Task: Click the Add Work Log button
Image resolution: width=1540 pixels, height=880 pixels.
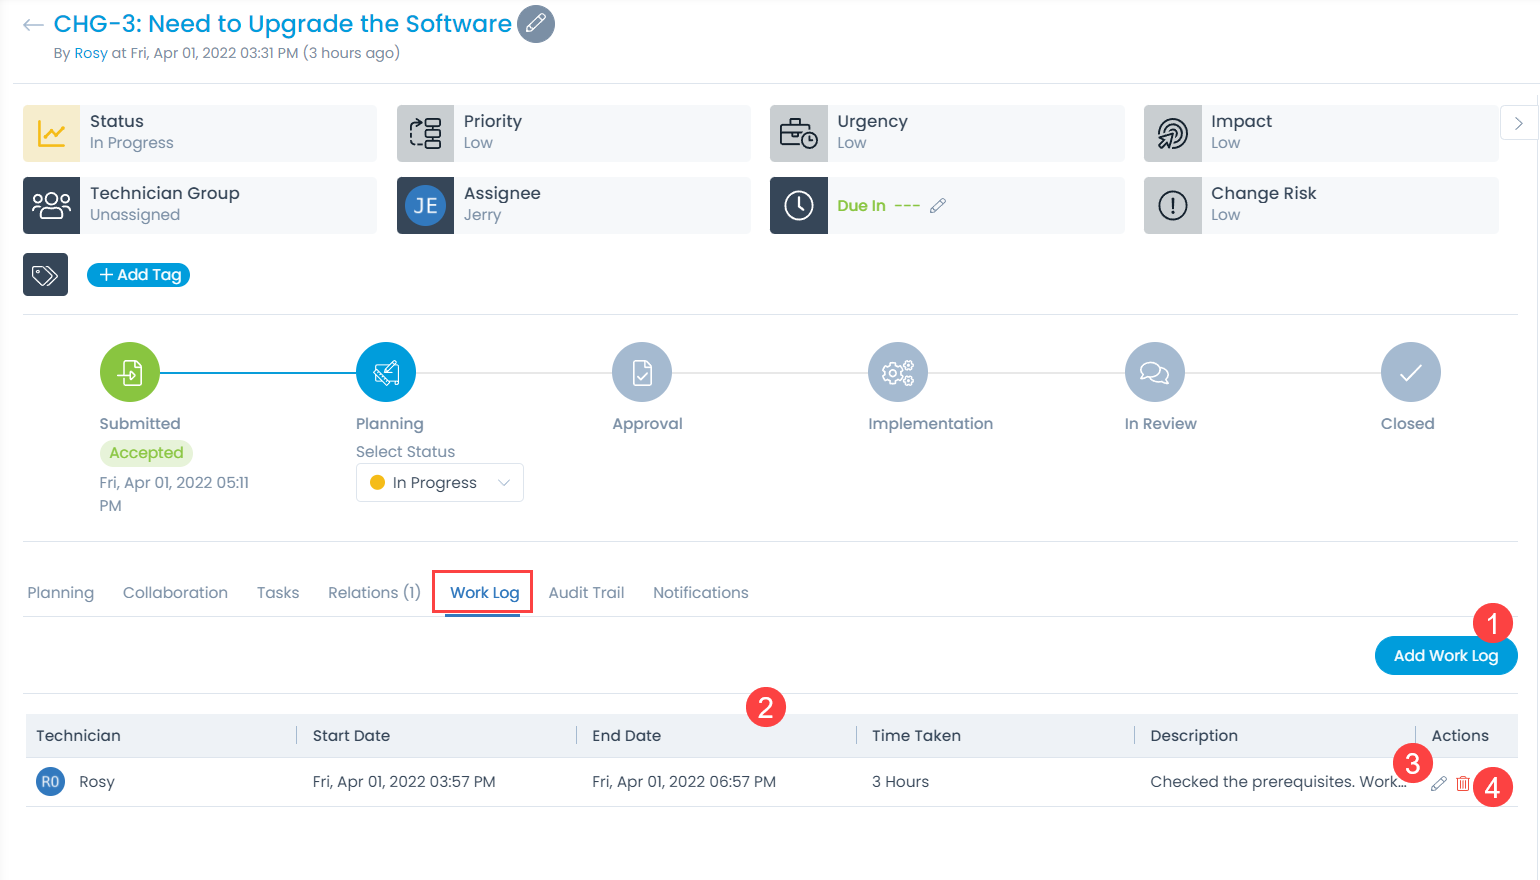Action: coord(1445,656)
